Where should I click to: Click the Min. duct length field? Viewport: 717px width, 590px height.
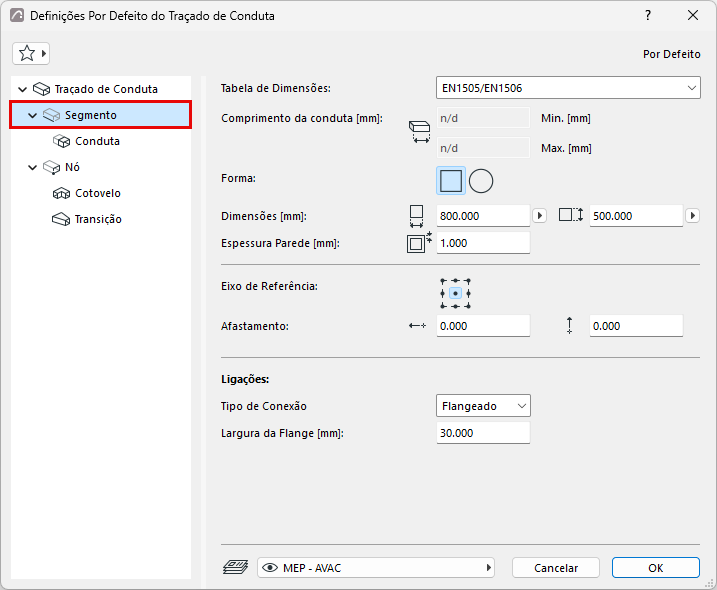(x=483, y=118)
